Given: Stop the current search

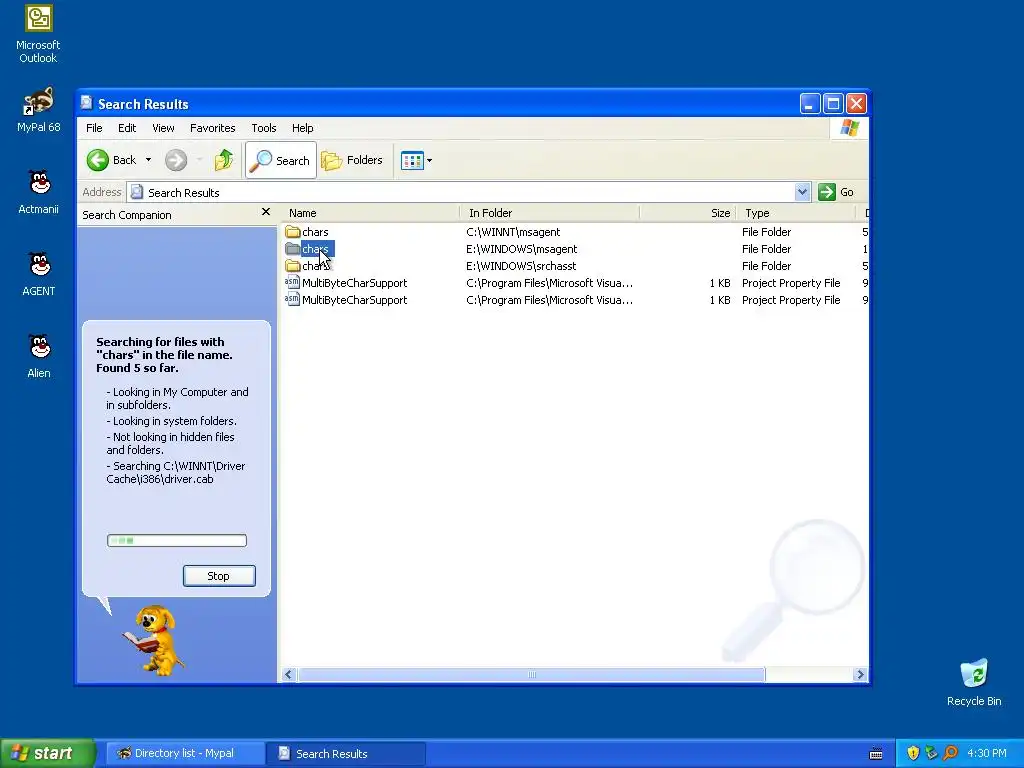Looking at the screenshot, I should click(219, 576).
